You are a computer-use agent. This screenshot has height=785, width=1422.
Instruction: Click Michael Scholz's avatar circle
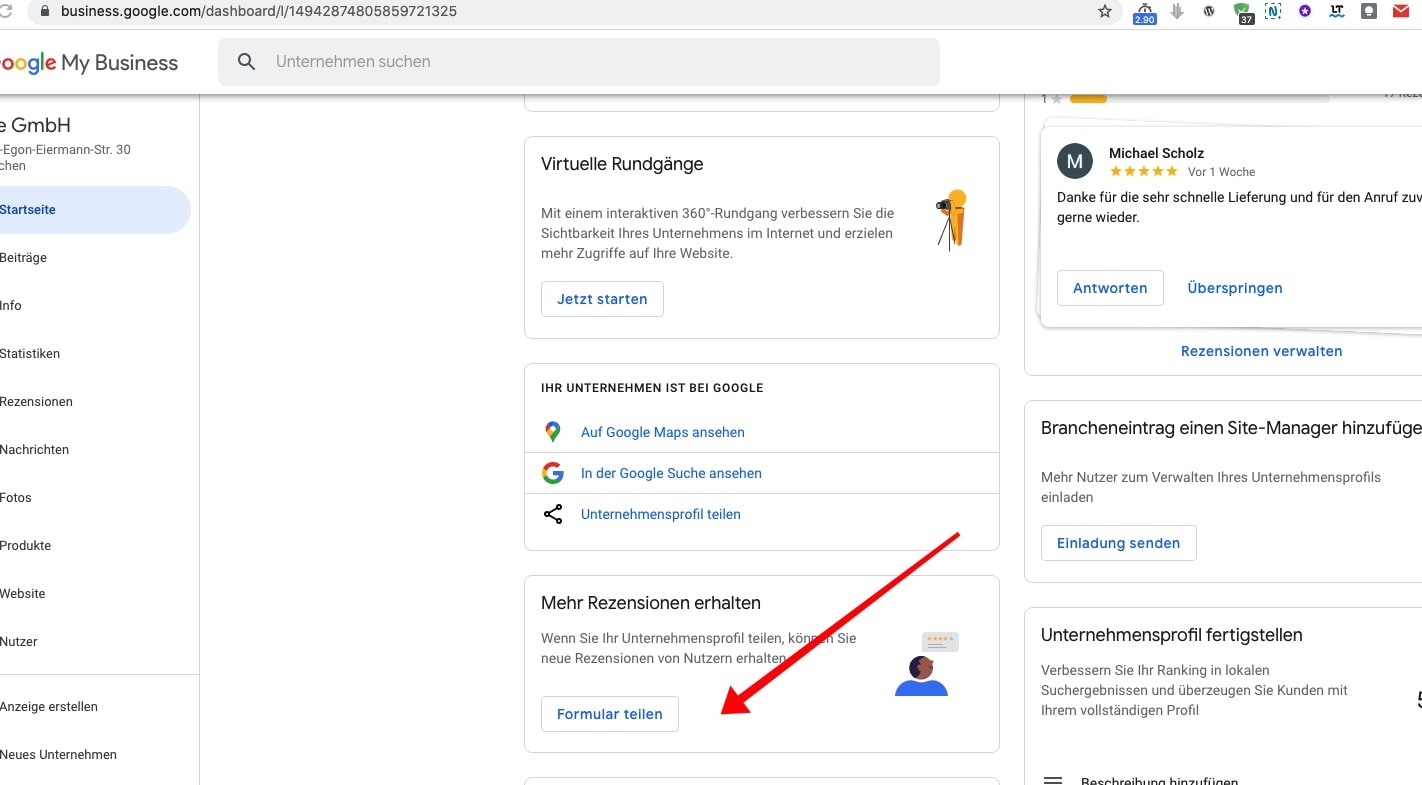[x=1075, y=162]
